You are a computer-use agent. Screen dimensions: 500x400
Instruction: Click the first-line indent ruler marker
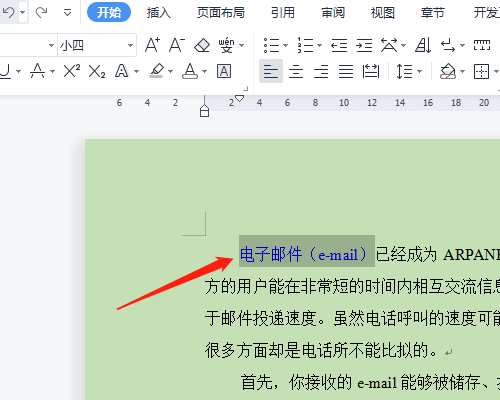239,98
